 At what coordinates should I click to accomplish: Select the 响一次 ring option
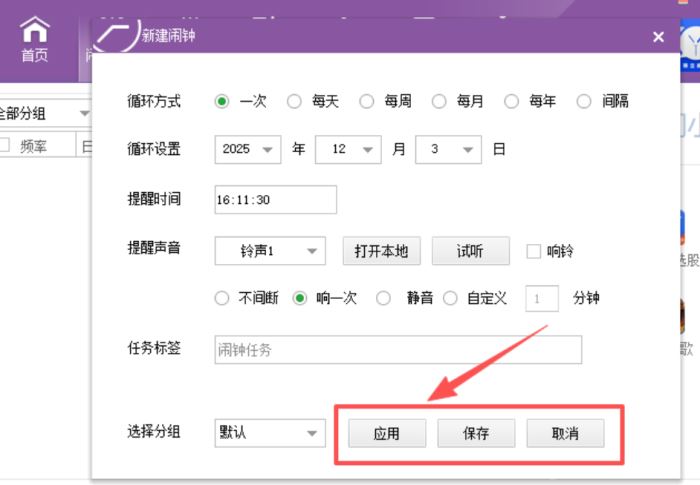(300, 298)
